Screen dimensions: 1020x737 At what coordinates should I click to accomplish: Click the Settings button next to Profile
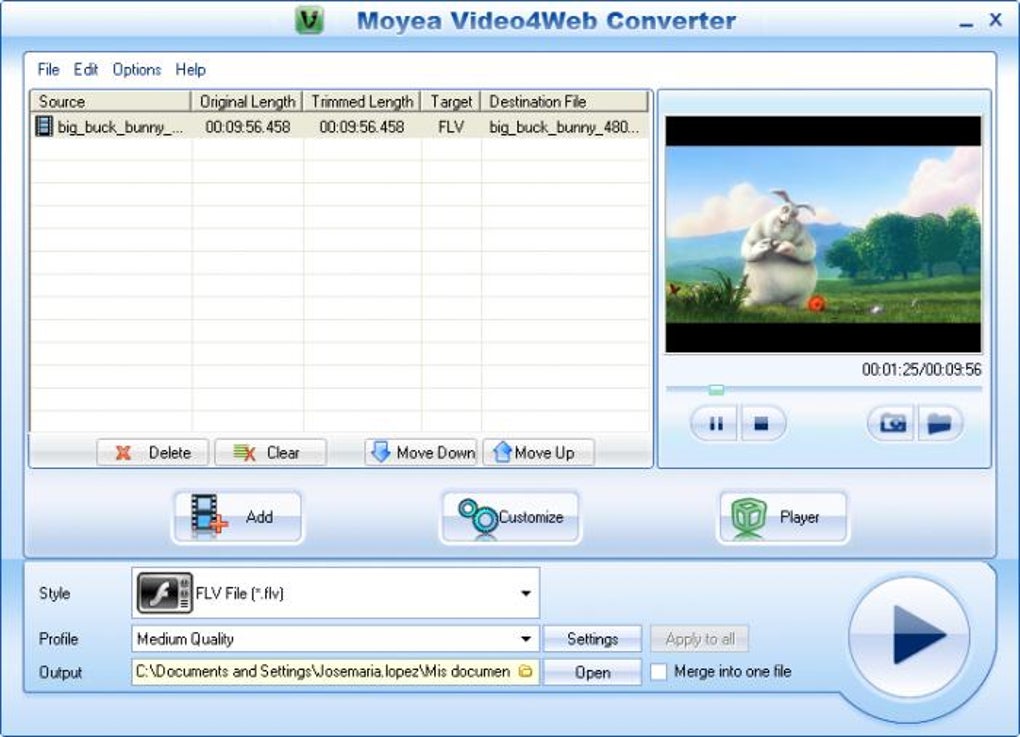592,638
